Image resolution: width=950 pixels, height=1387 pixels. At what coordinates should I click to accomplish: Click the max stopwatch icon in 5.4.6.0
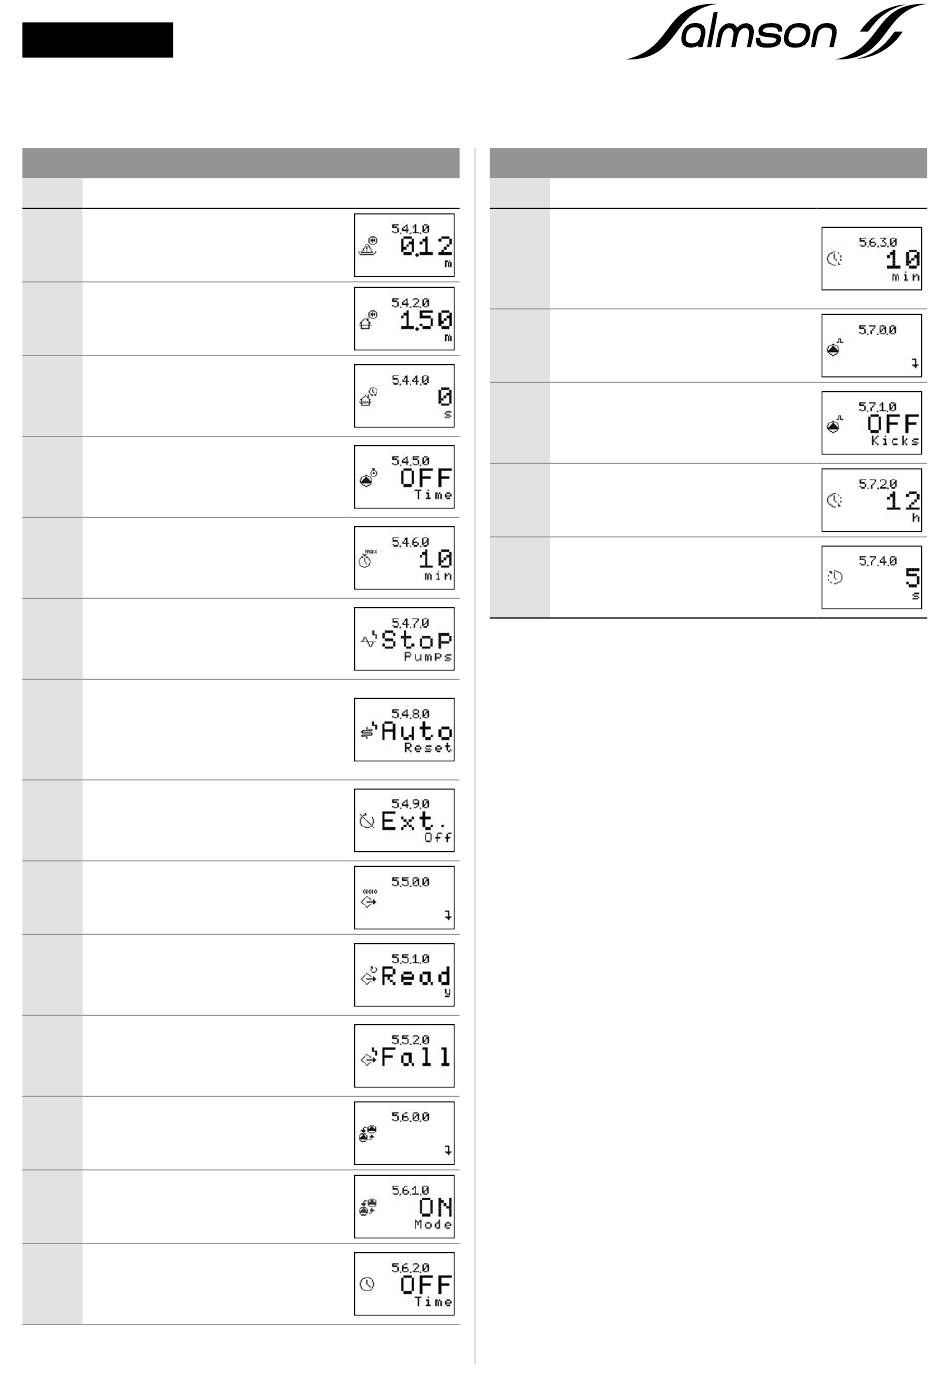[367, 559]
